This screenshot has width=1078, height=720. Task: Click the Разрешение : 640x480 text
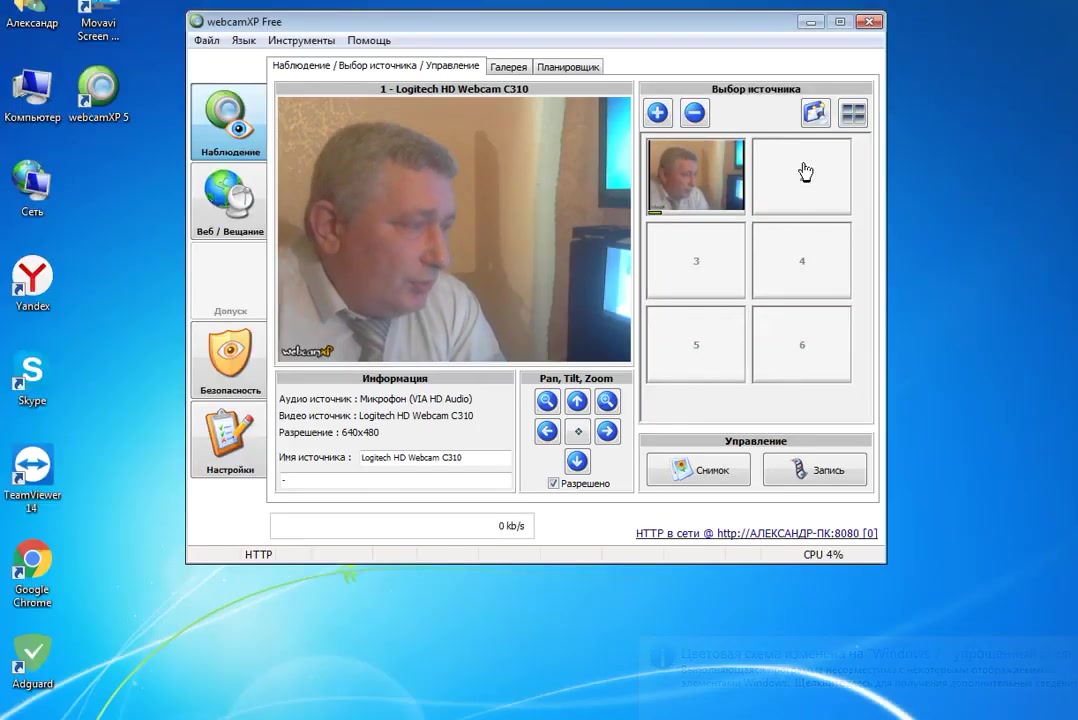[329, 433]
